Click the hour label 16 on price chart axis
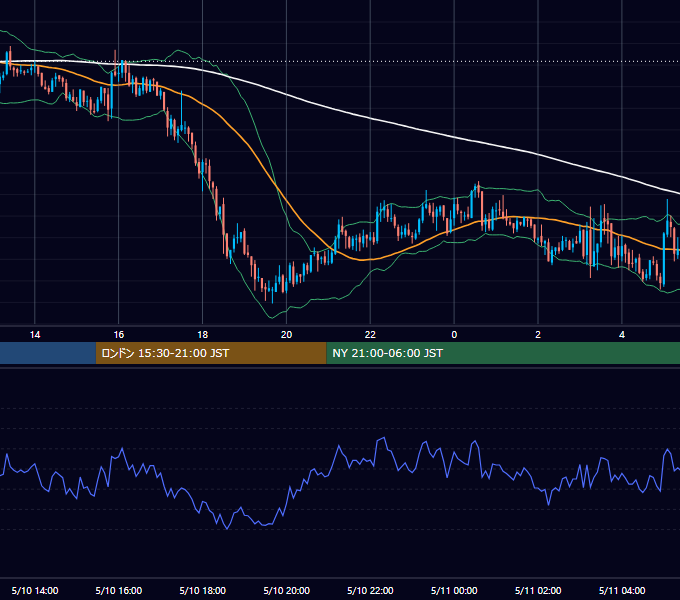Screen dimensions: 680x600 tap(118, 335)
